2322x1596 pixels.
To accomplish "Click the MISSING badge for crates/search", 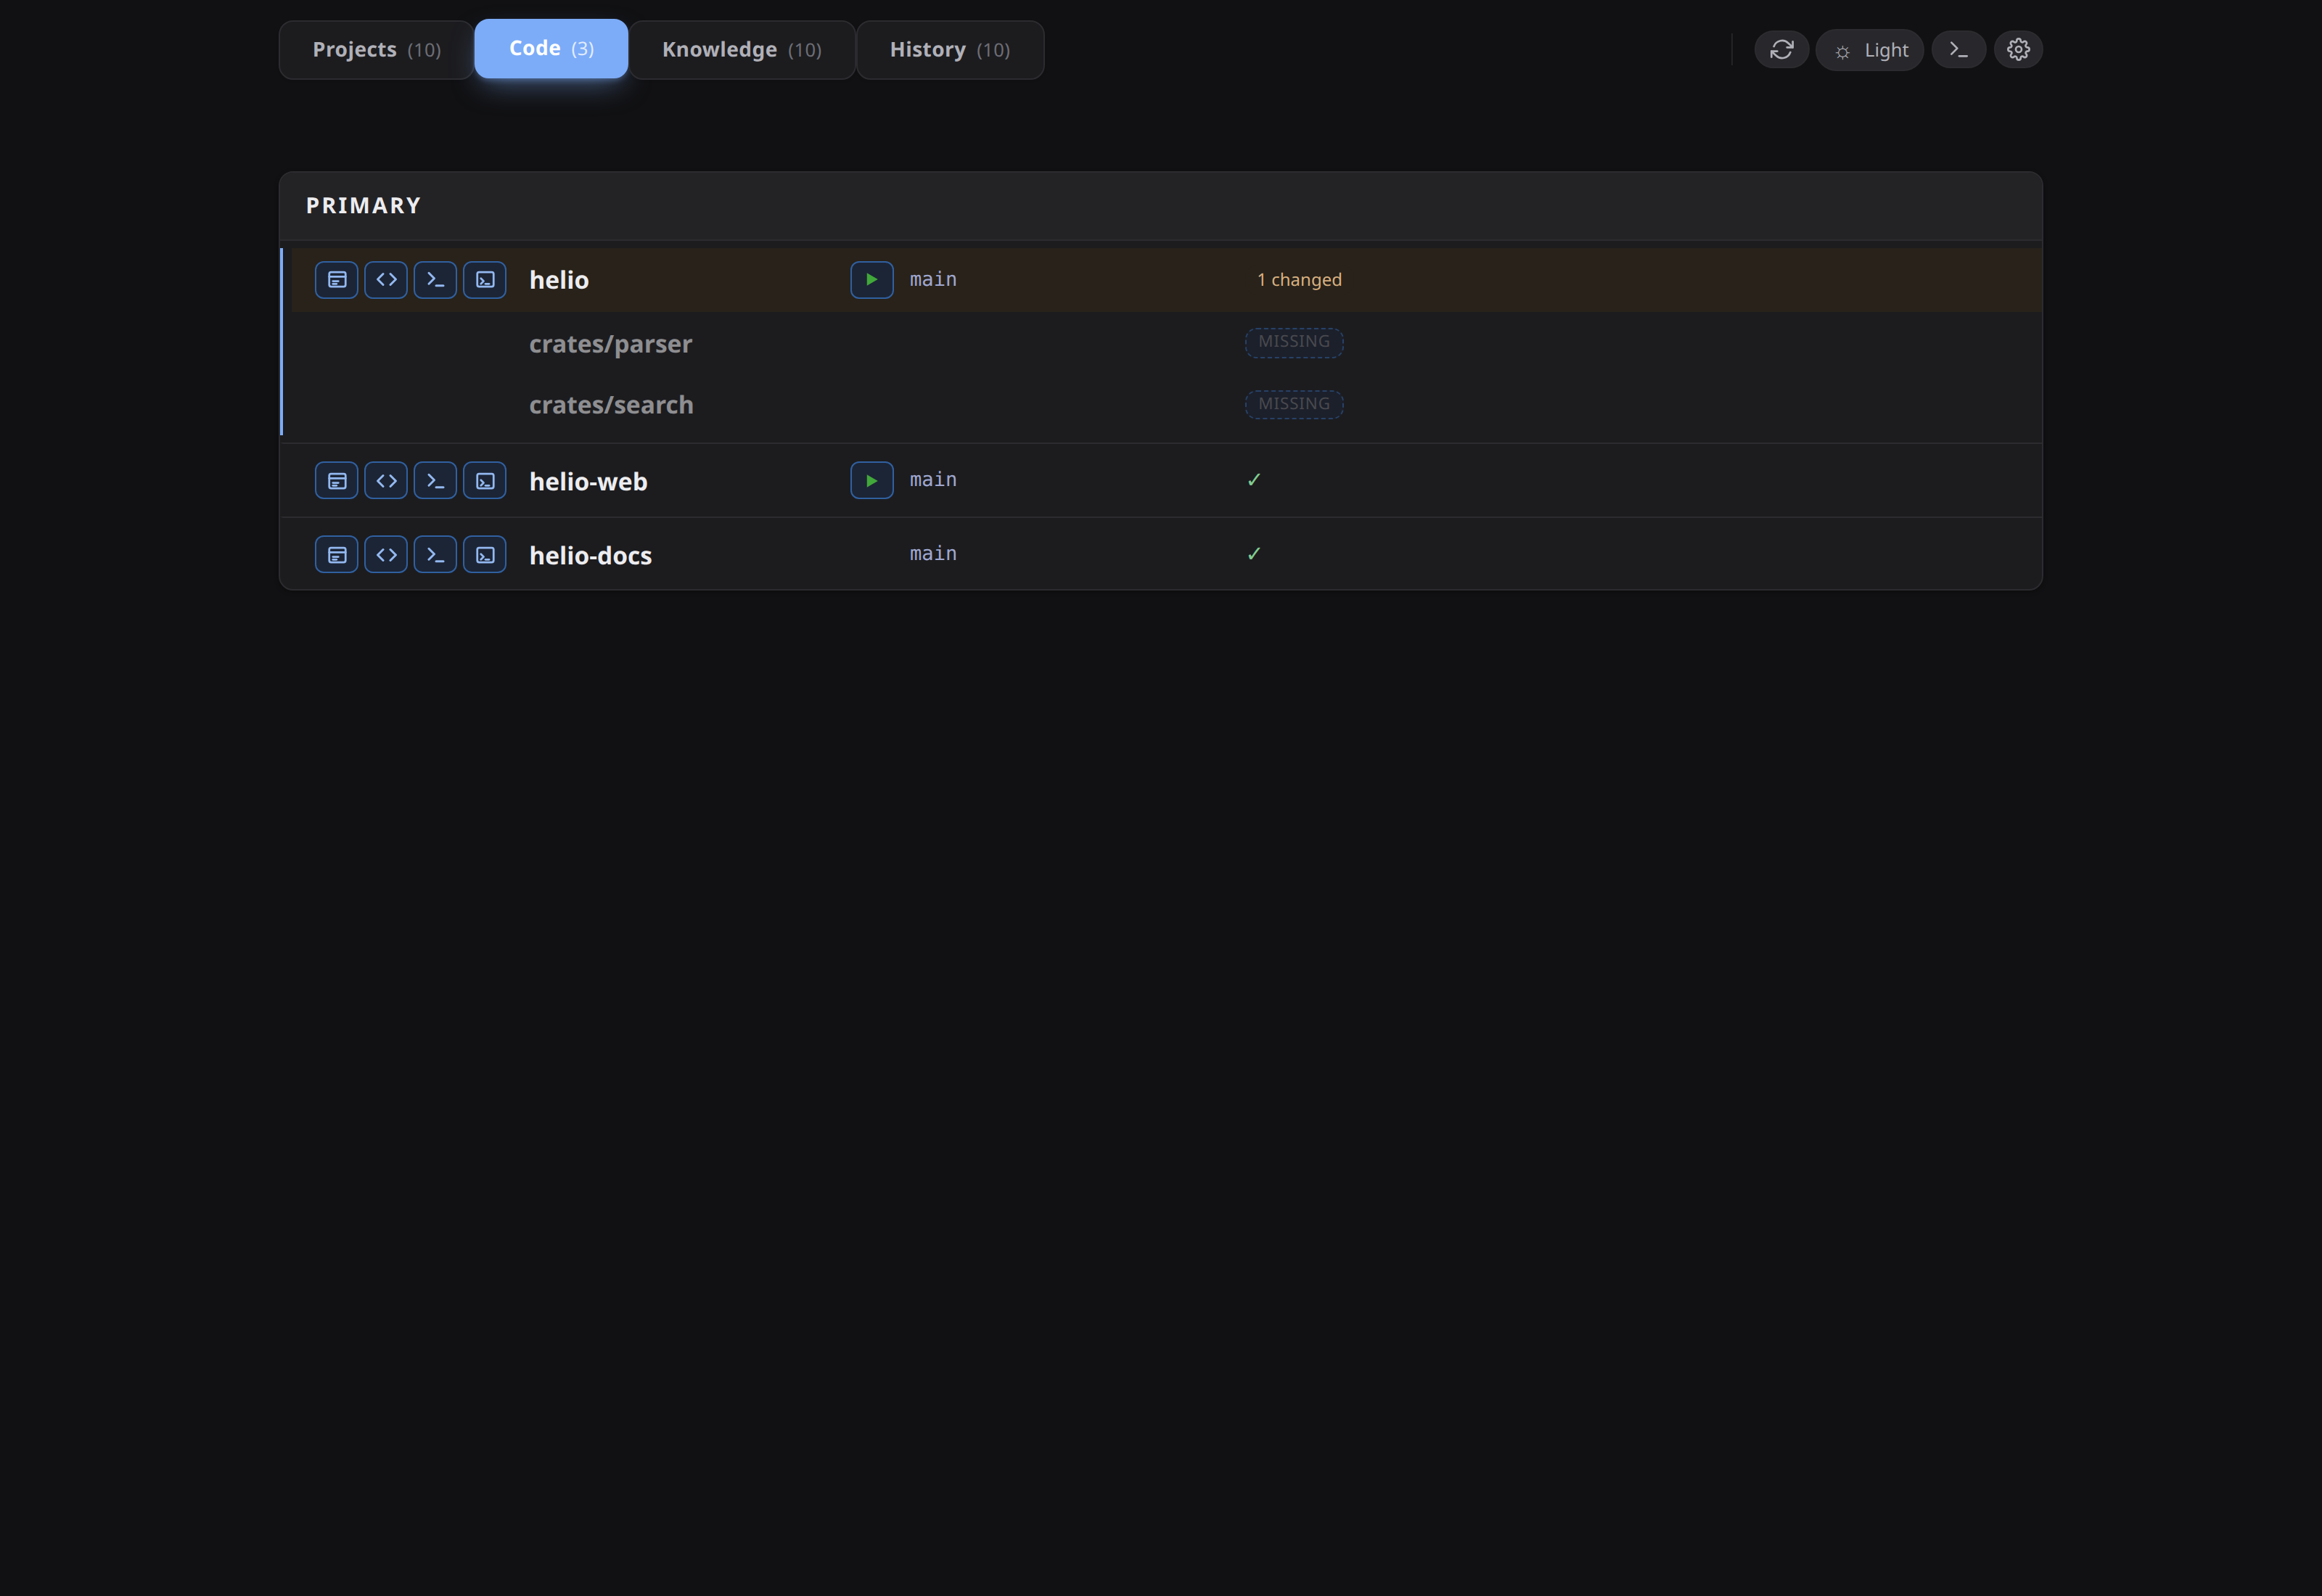I will (x=1293, y=404).
